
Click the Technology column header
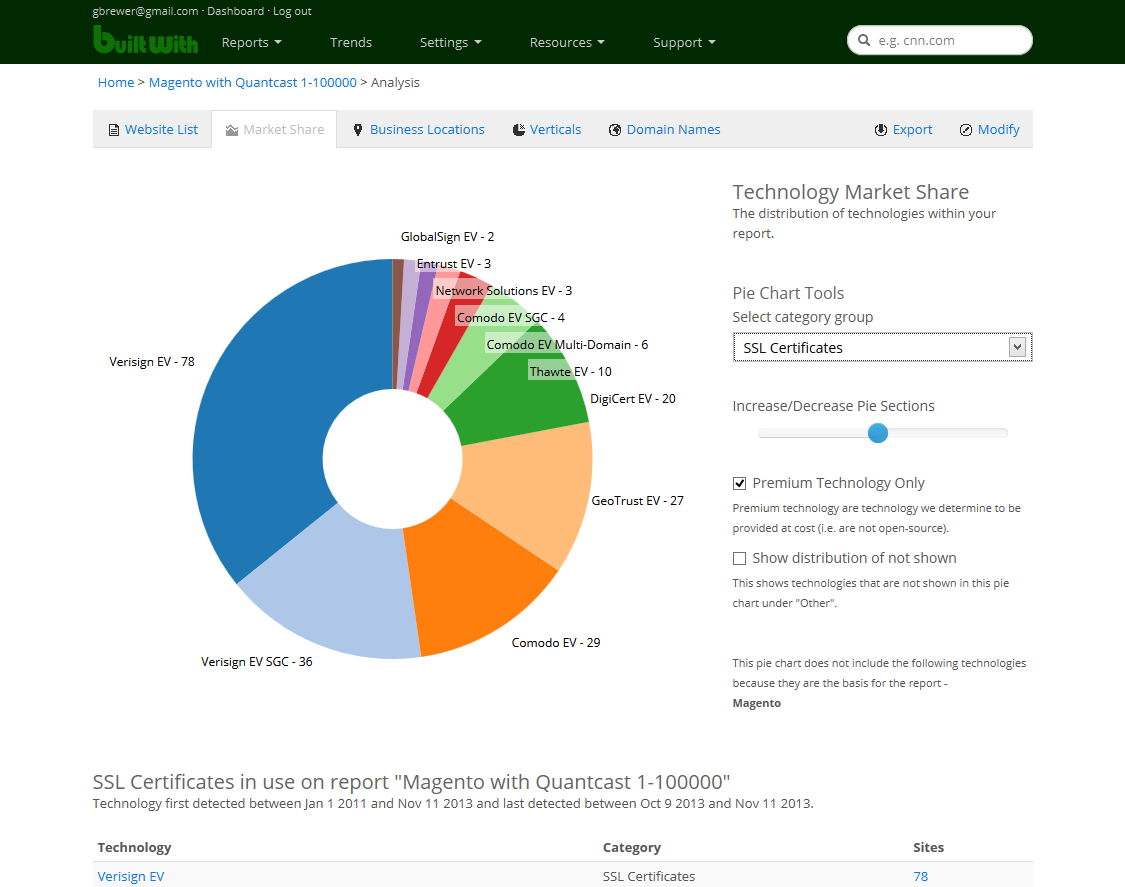(x=134, y=848)
